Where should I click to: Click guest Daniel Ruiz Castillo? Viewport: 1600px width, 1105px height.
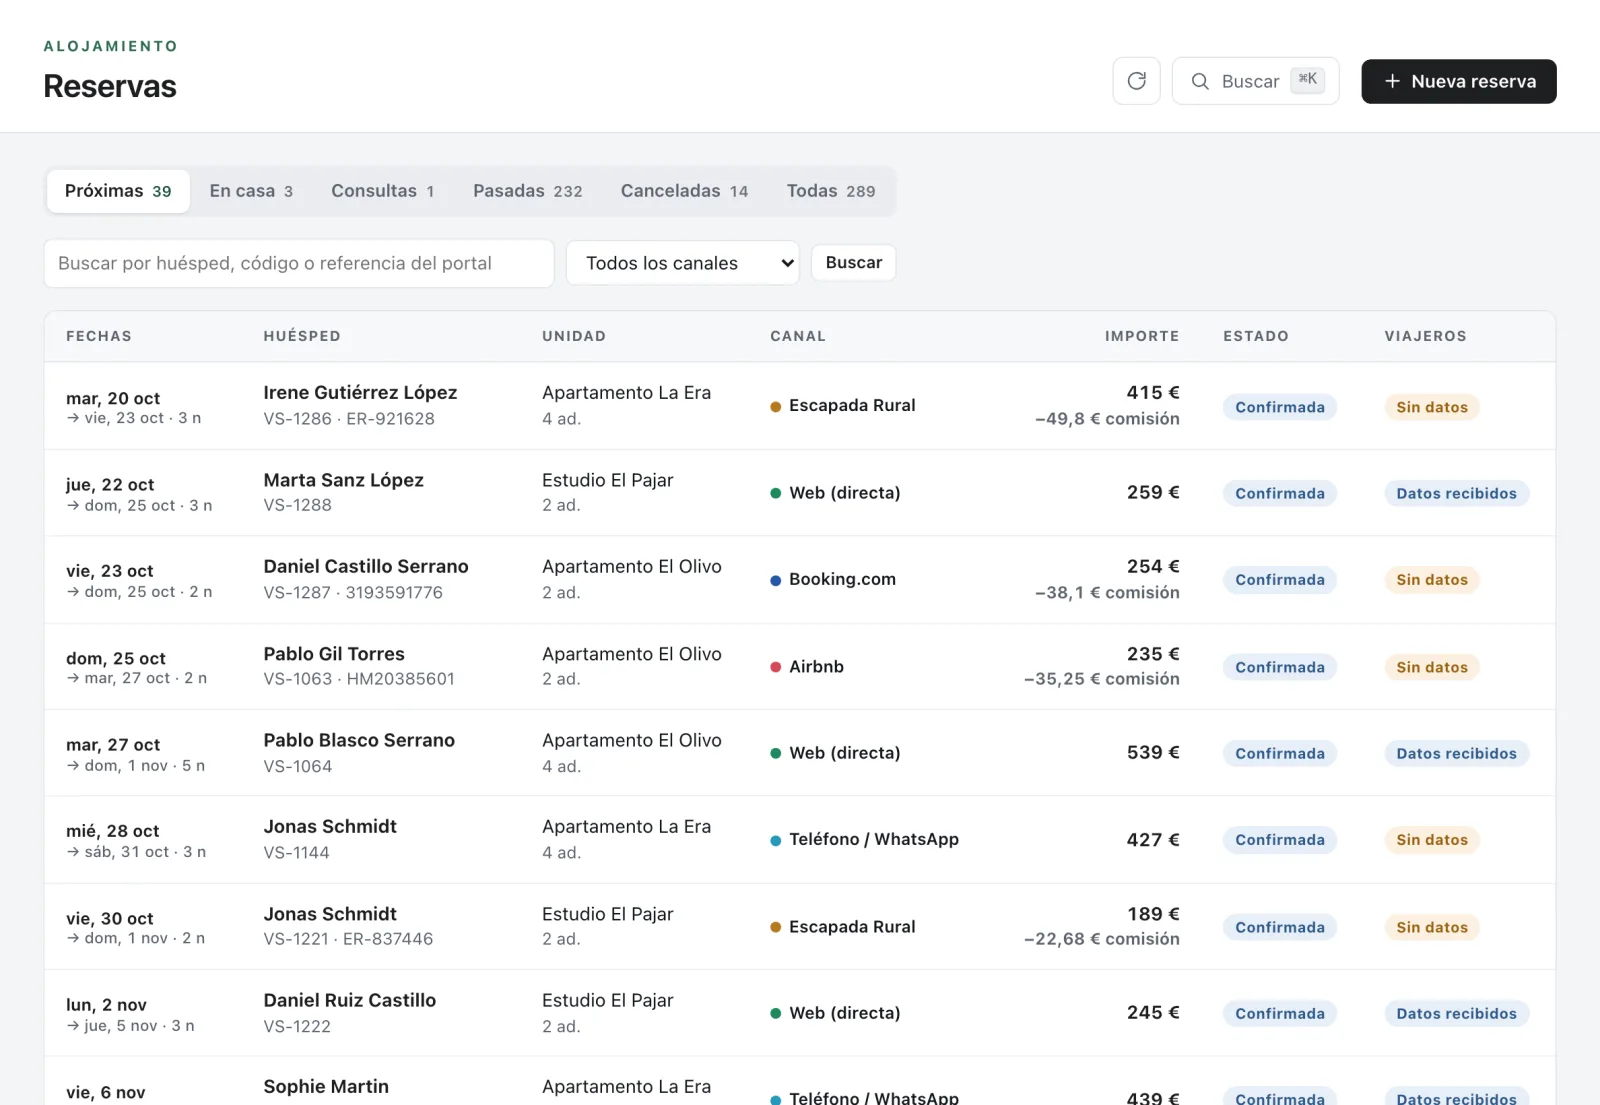click(349, 1000)
